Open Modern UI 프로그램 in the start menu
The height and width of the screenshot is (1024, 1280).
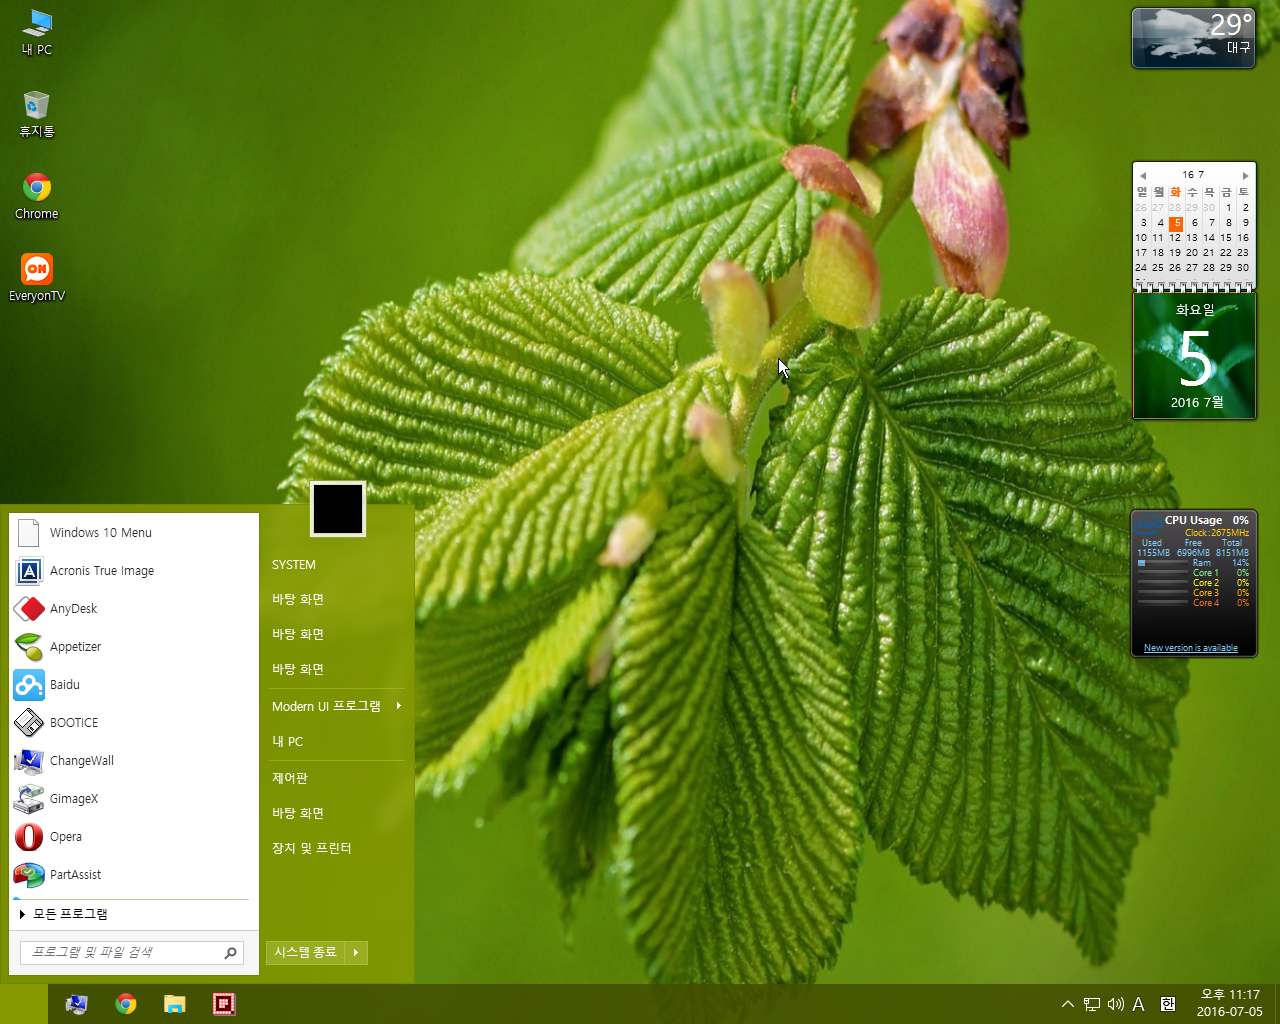click(327, 706)
